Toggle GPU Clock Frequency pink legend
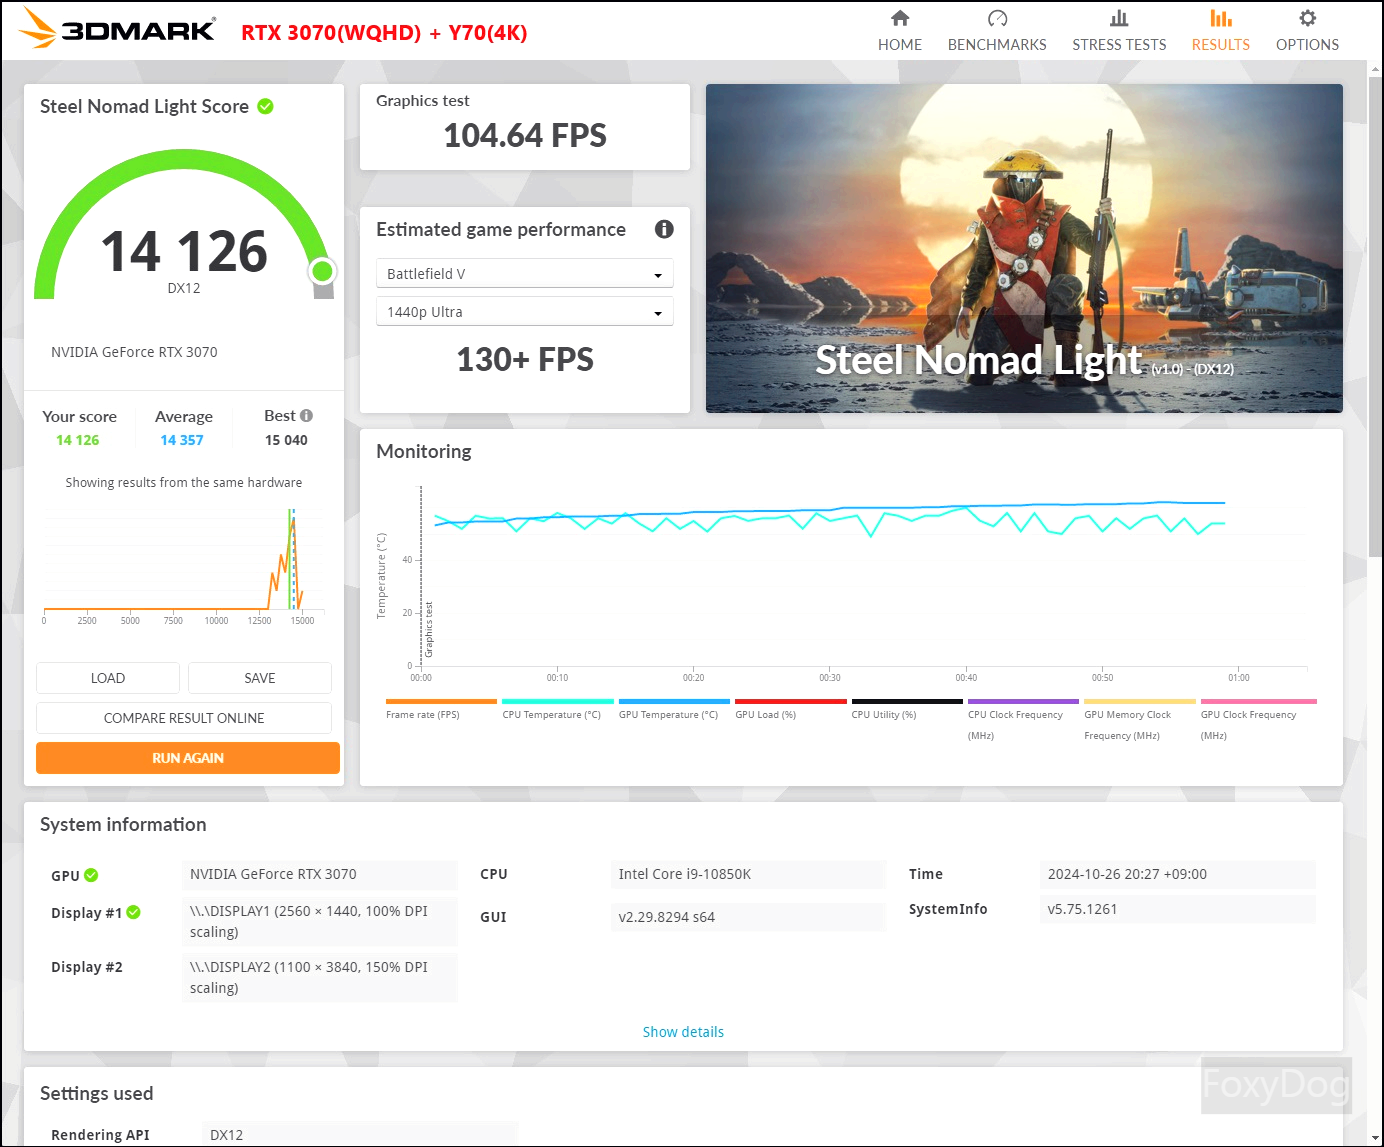The image size is (1384, 1147). [x=1258, y=719]
